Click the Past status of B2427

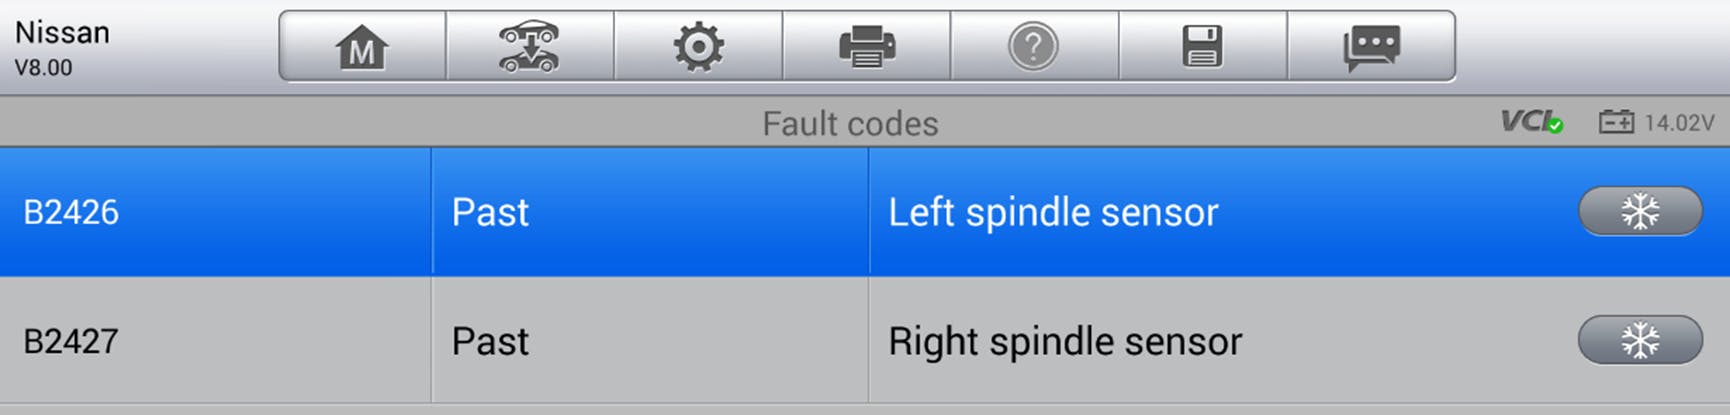[490, 341]
